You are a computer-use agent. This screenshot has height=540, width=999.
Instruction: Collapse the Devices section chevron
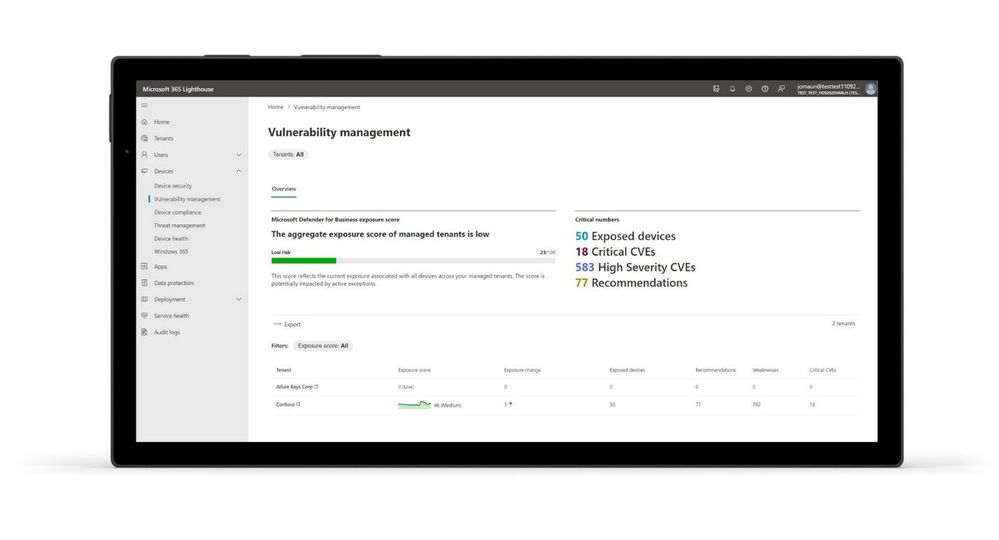coord(239,171)
